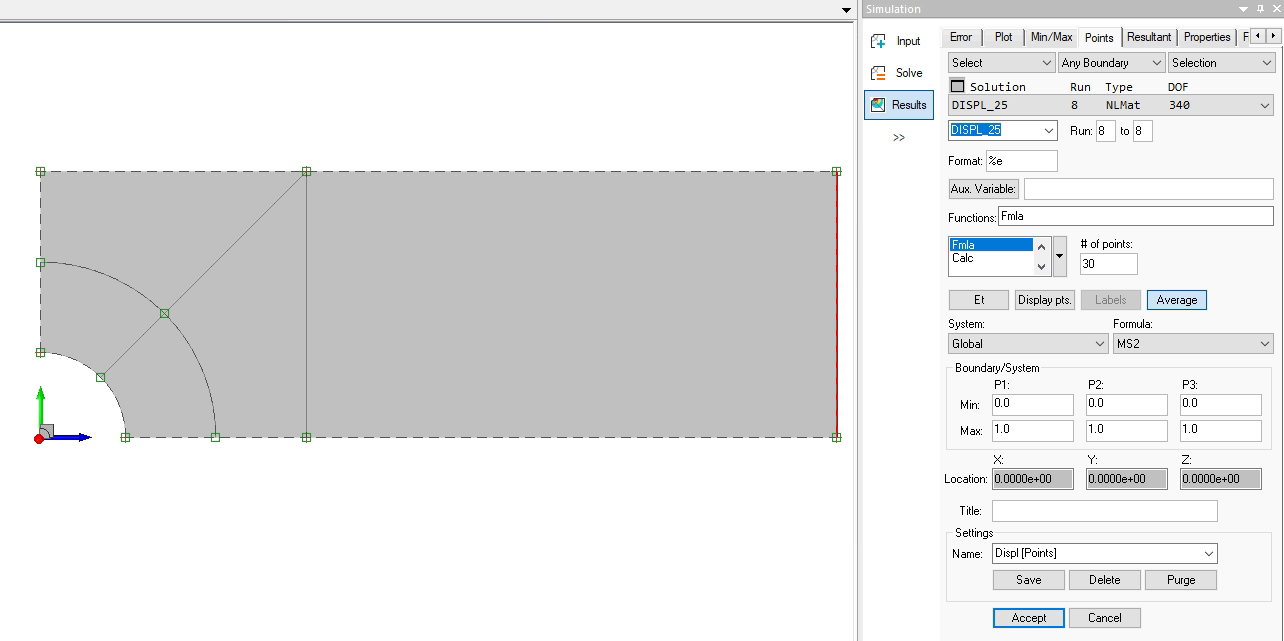Toggle the Display pts. button
Viewport: 1284px width, 641px height.
coord(1044,300)
